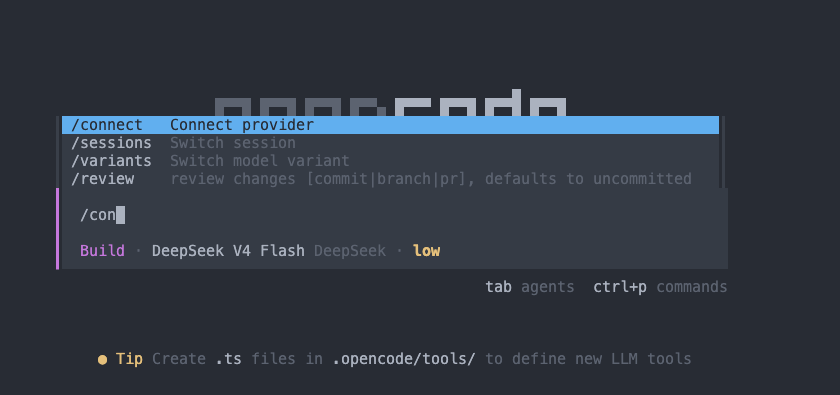This screenshot has width=840, height=395.
Task: Click the opencode logo banner
Action: 390,103
